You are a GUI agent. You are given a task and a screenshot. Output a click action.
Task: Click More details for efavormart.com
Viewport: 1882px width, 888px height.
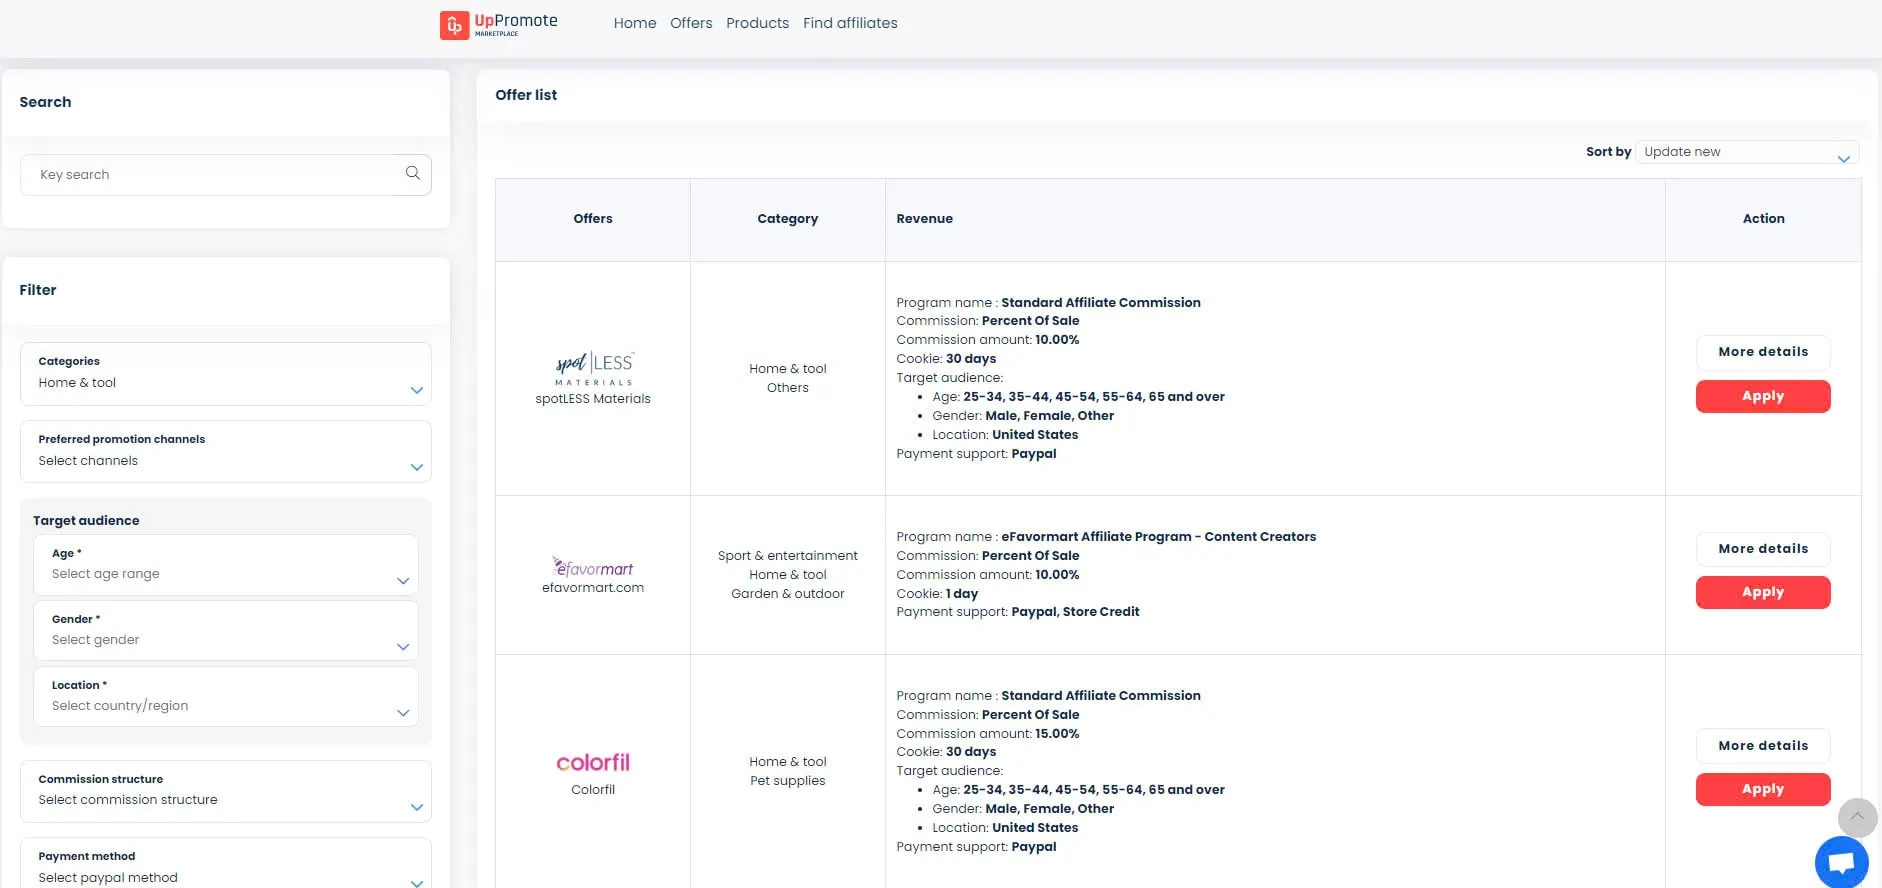1763,549
